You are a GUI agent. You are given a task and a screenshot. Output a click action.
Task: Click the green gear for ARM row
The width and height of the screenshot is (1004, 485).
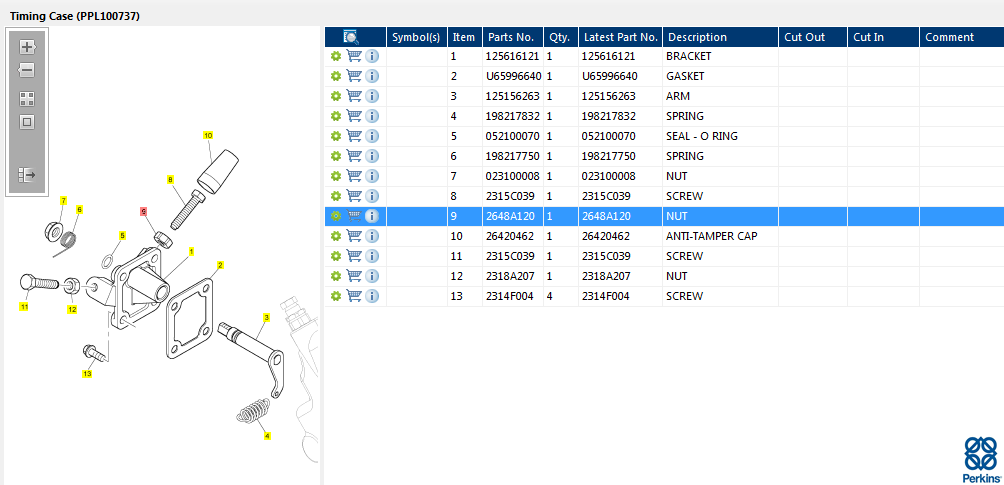tap(336, 97)
